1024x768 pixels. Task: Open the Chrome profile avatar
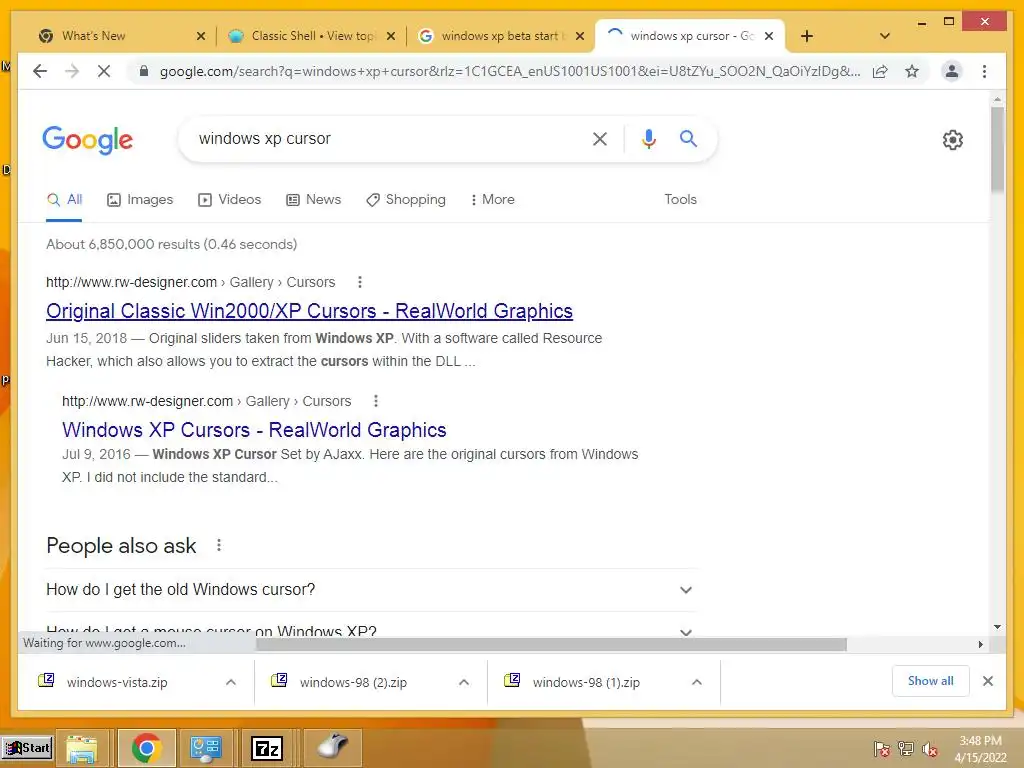[952, 71]
